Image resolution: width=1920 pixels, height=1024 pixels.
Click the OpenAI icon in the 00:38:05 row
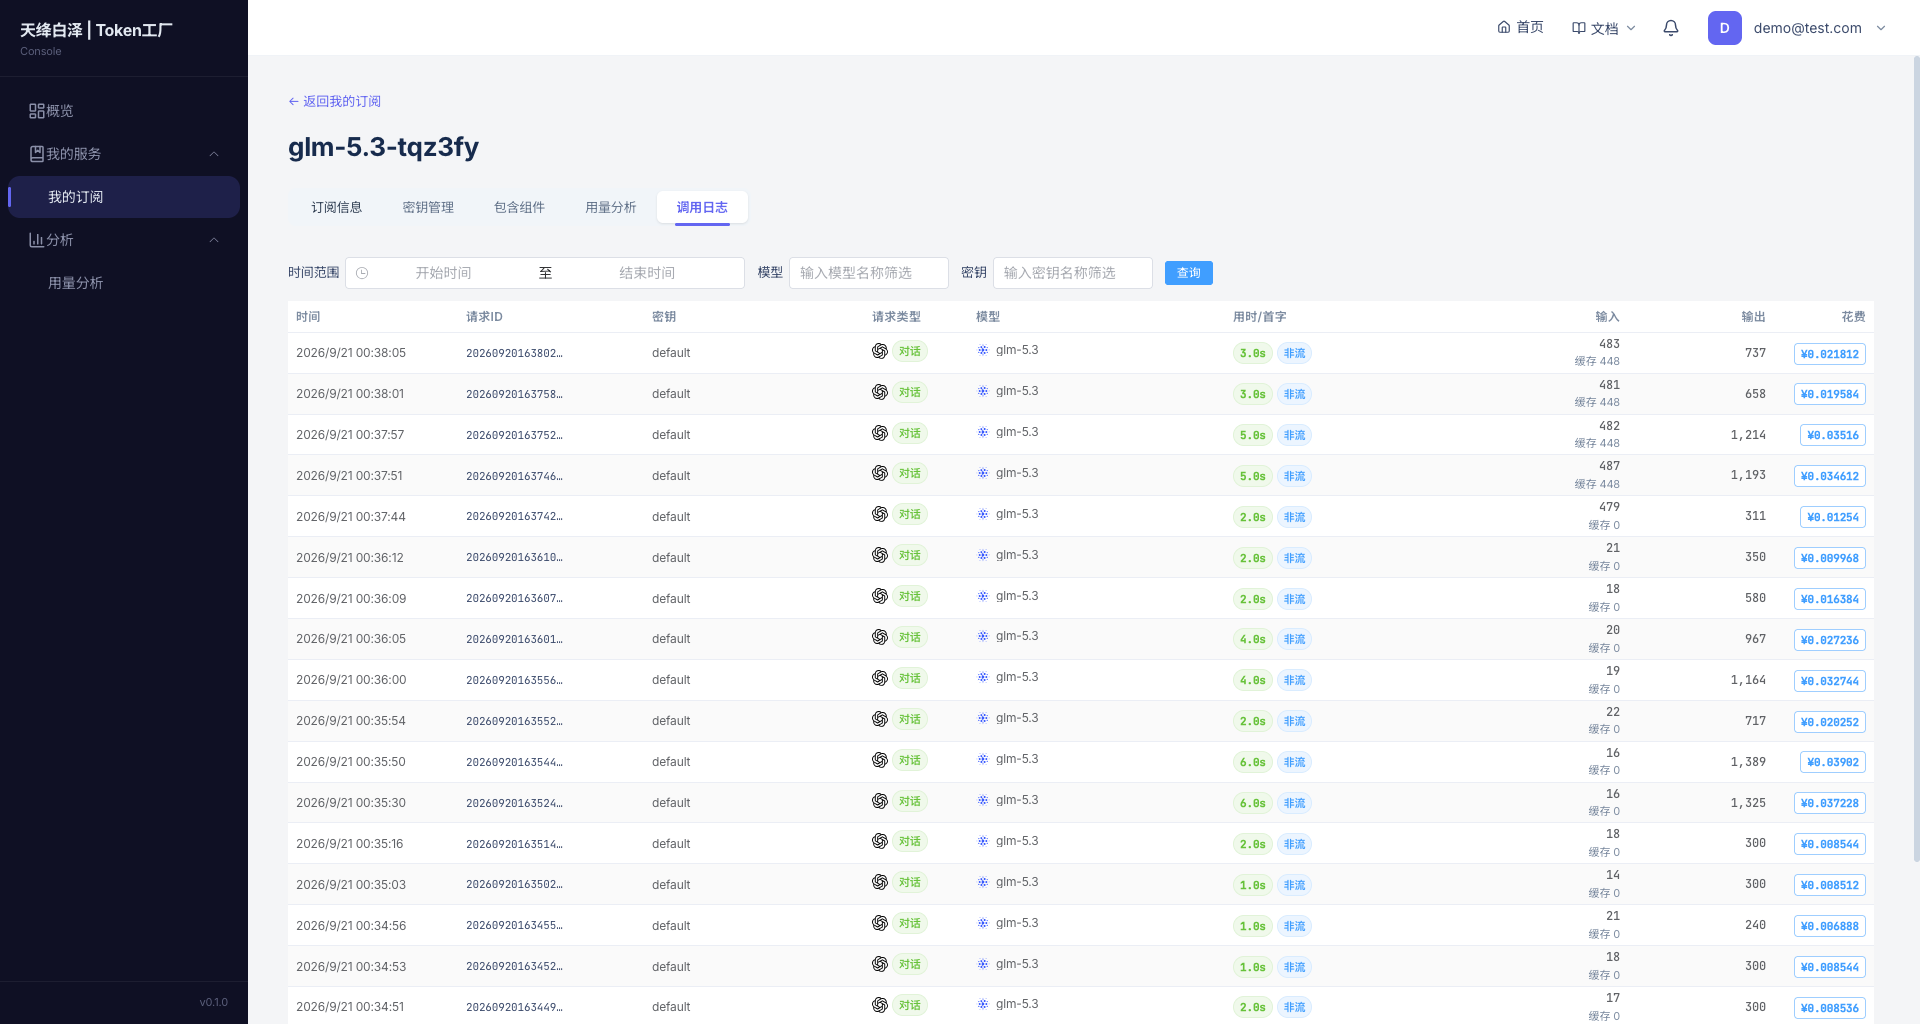(x=880, y=351)
